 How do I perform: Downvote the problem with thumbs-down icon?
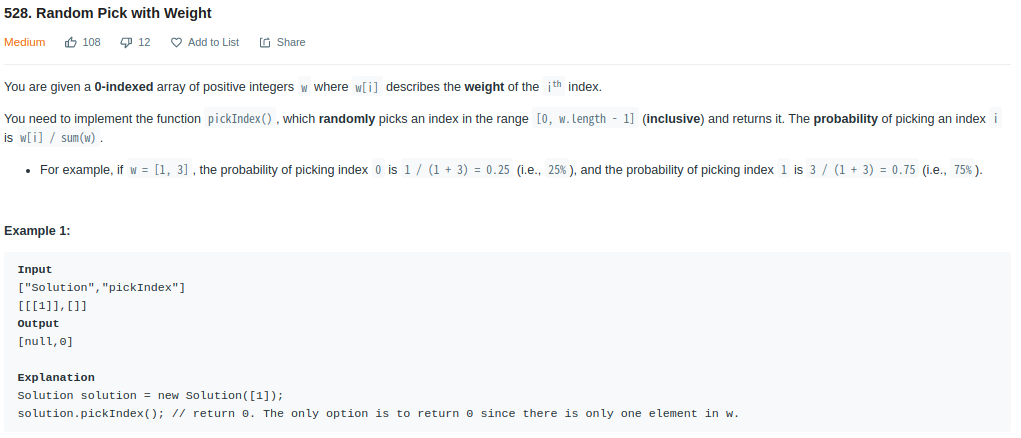(126, 42)
